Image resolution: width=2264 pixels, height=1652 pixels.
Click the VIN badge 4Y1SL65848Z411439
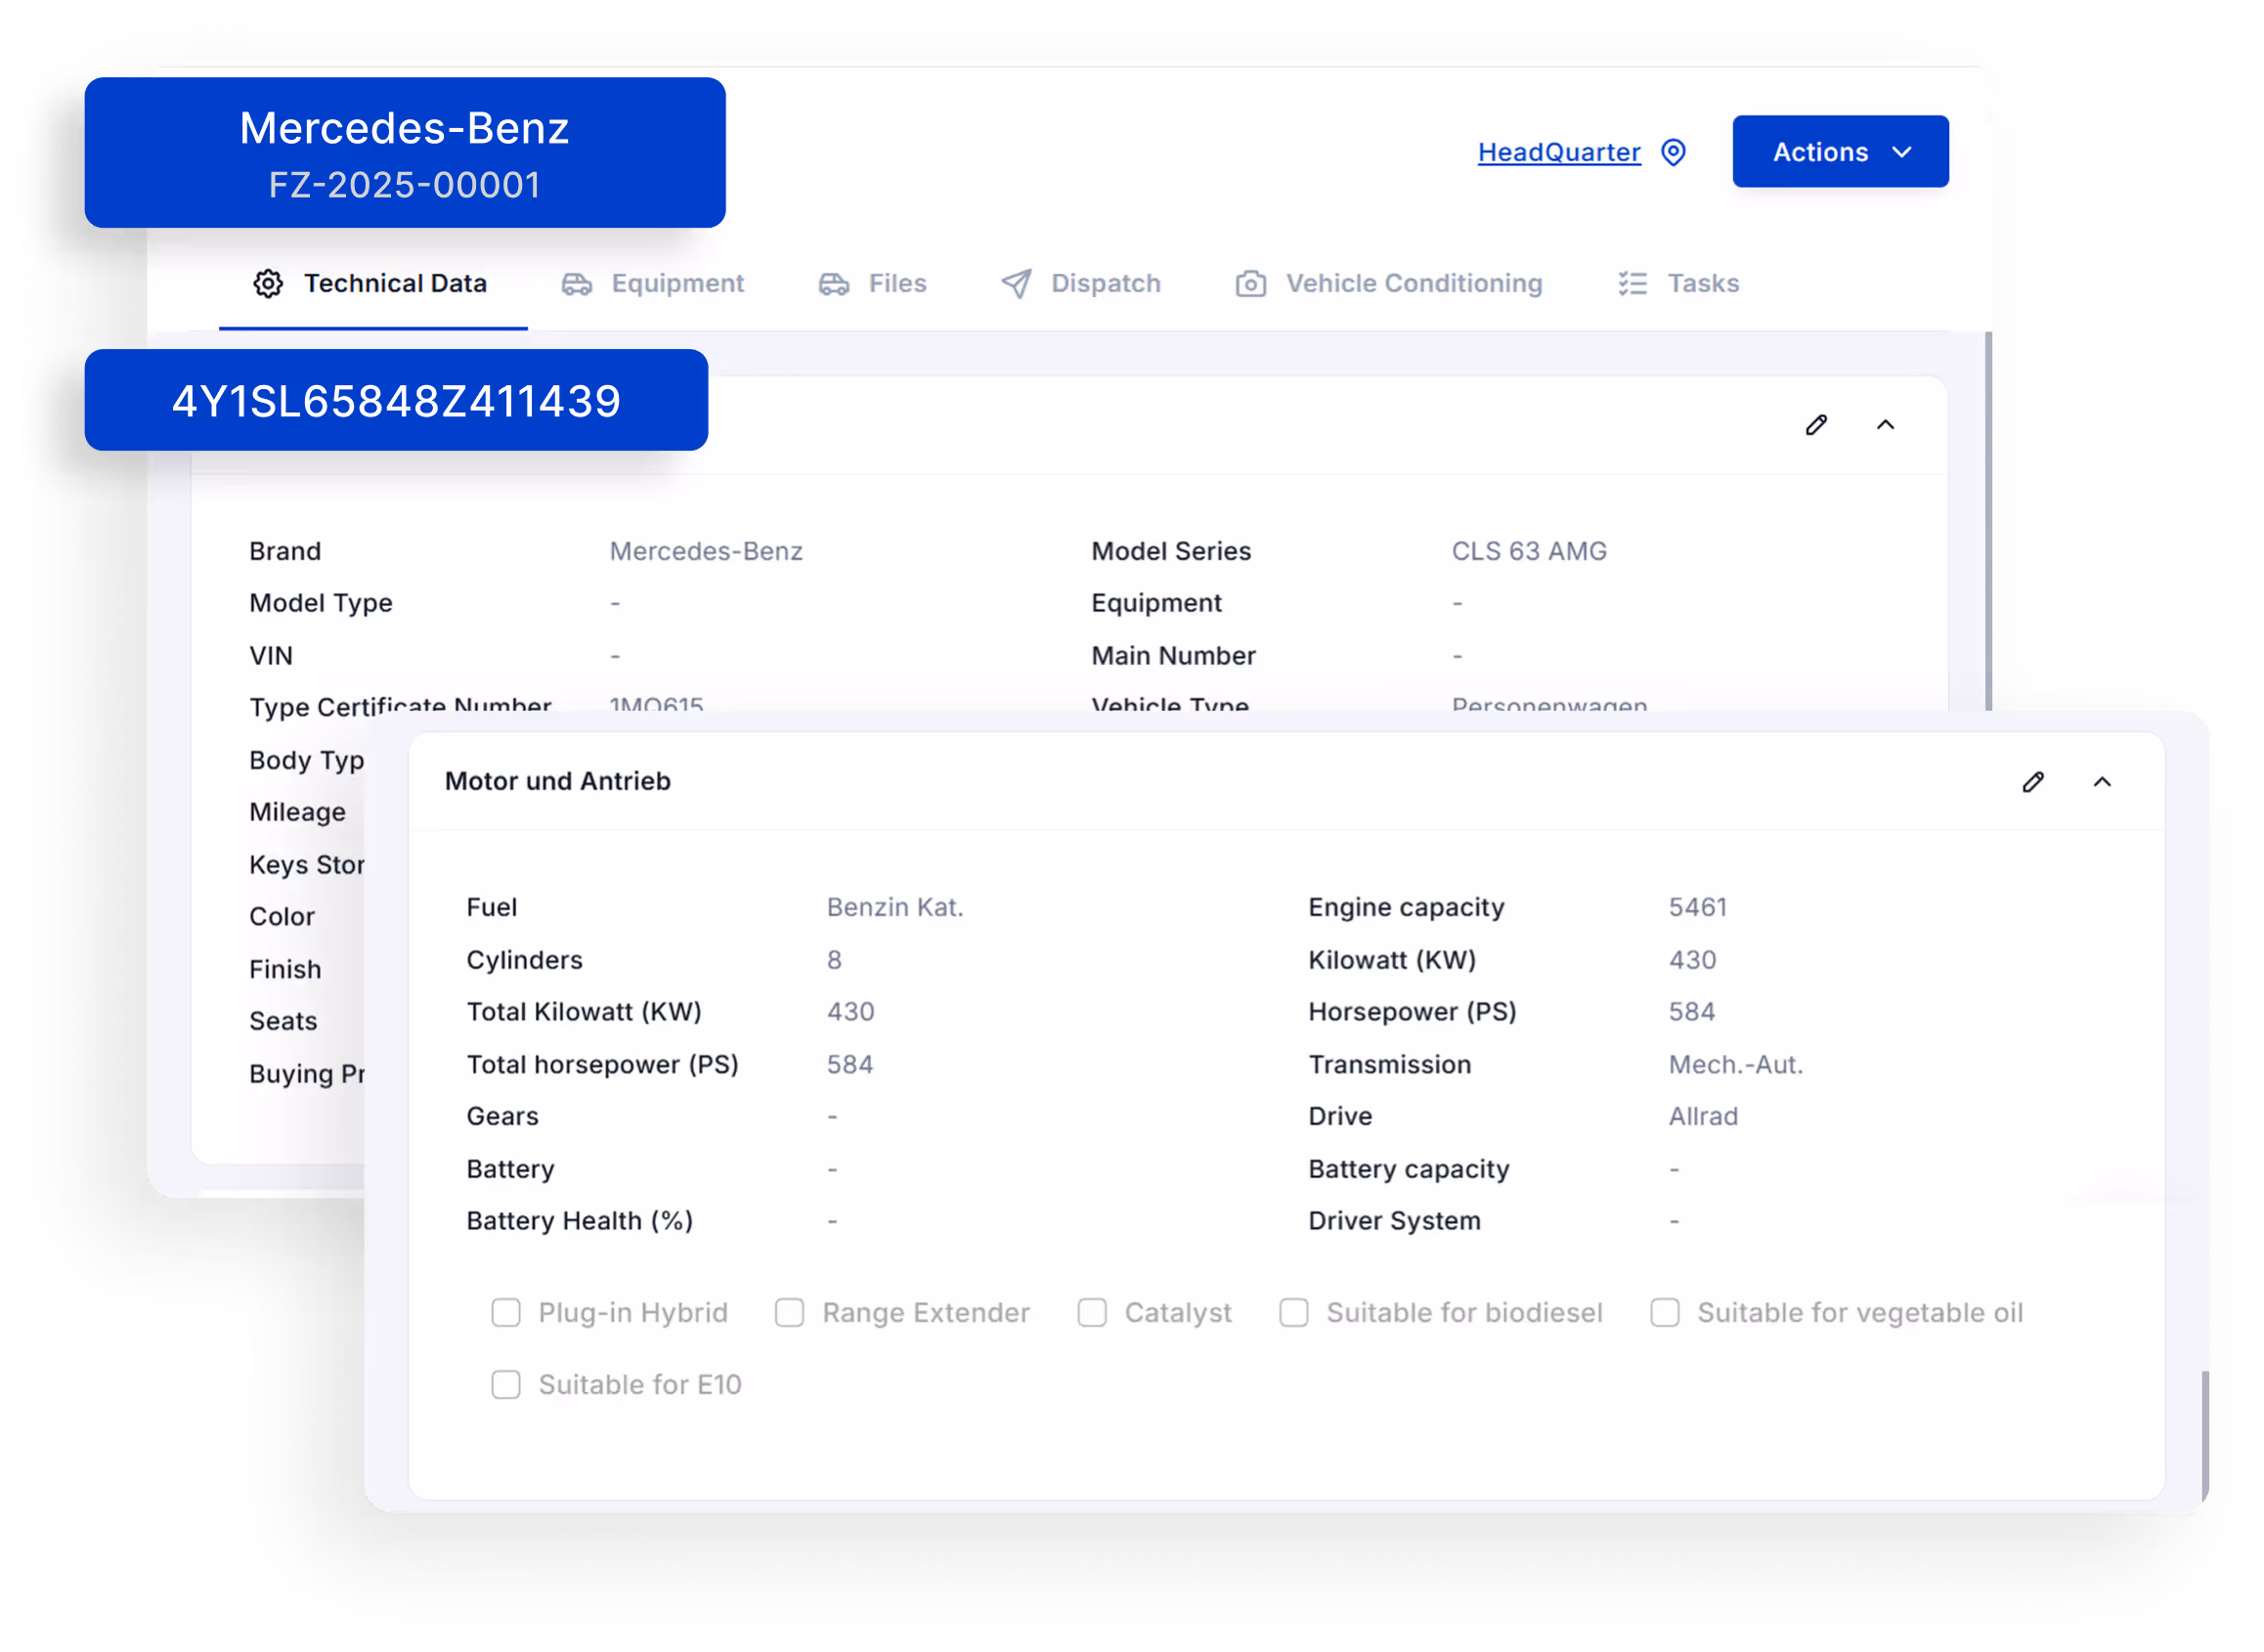396,401
